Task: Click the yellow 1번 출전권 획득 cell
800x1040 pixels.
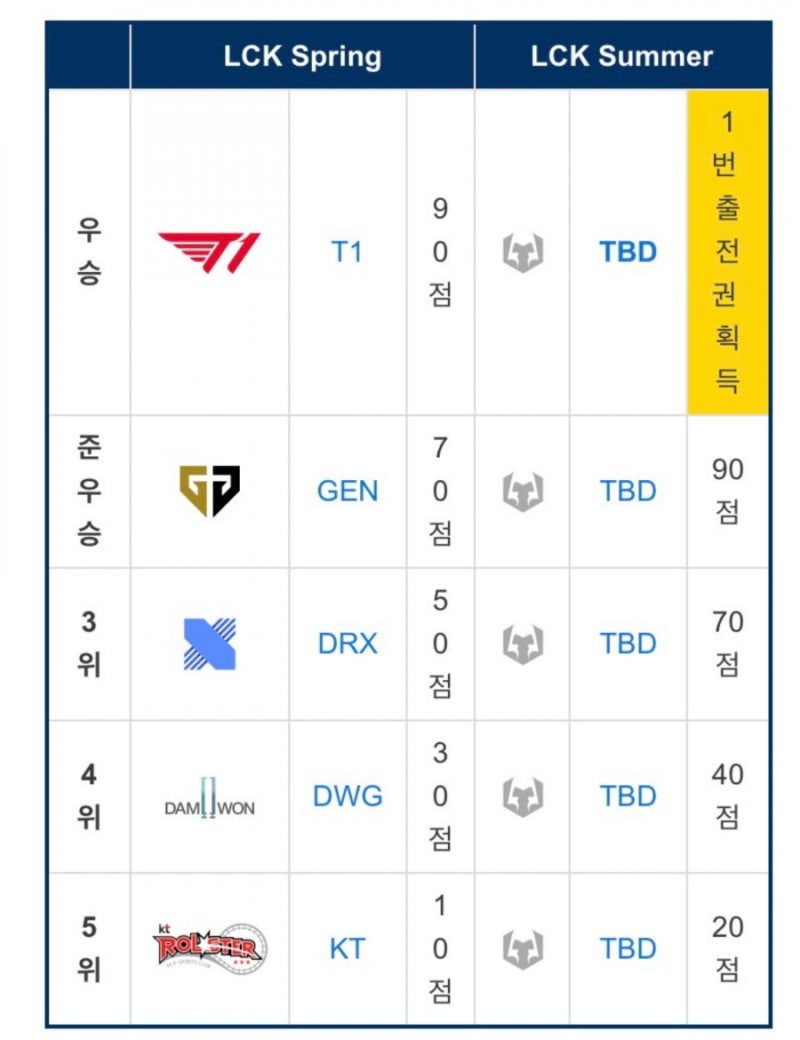Action: click(727, 252)
